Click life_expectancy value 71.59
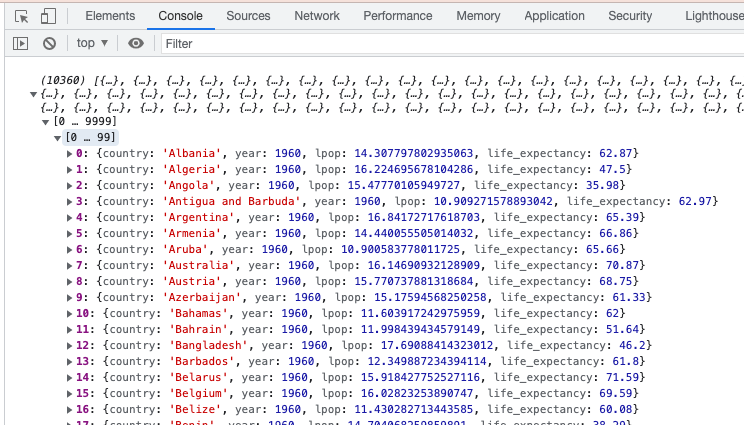Viewport: 744px width, 425px height. click(x=622, y=377)
